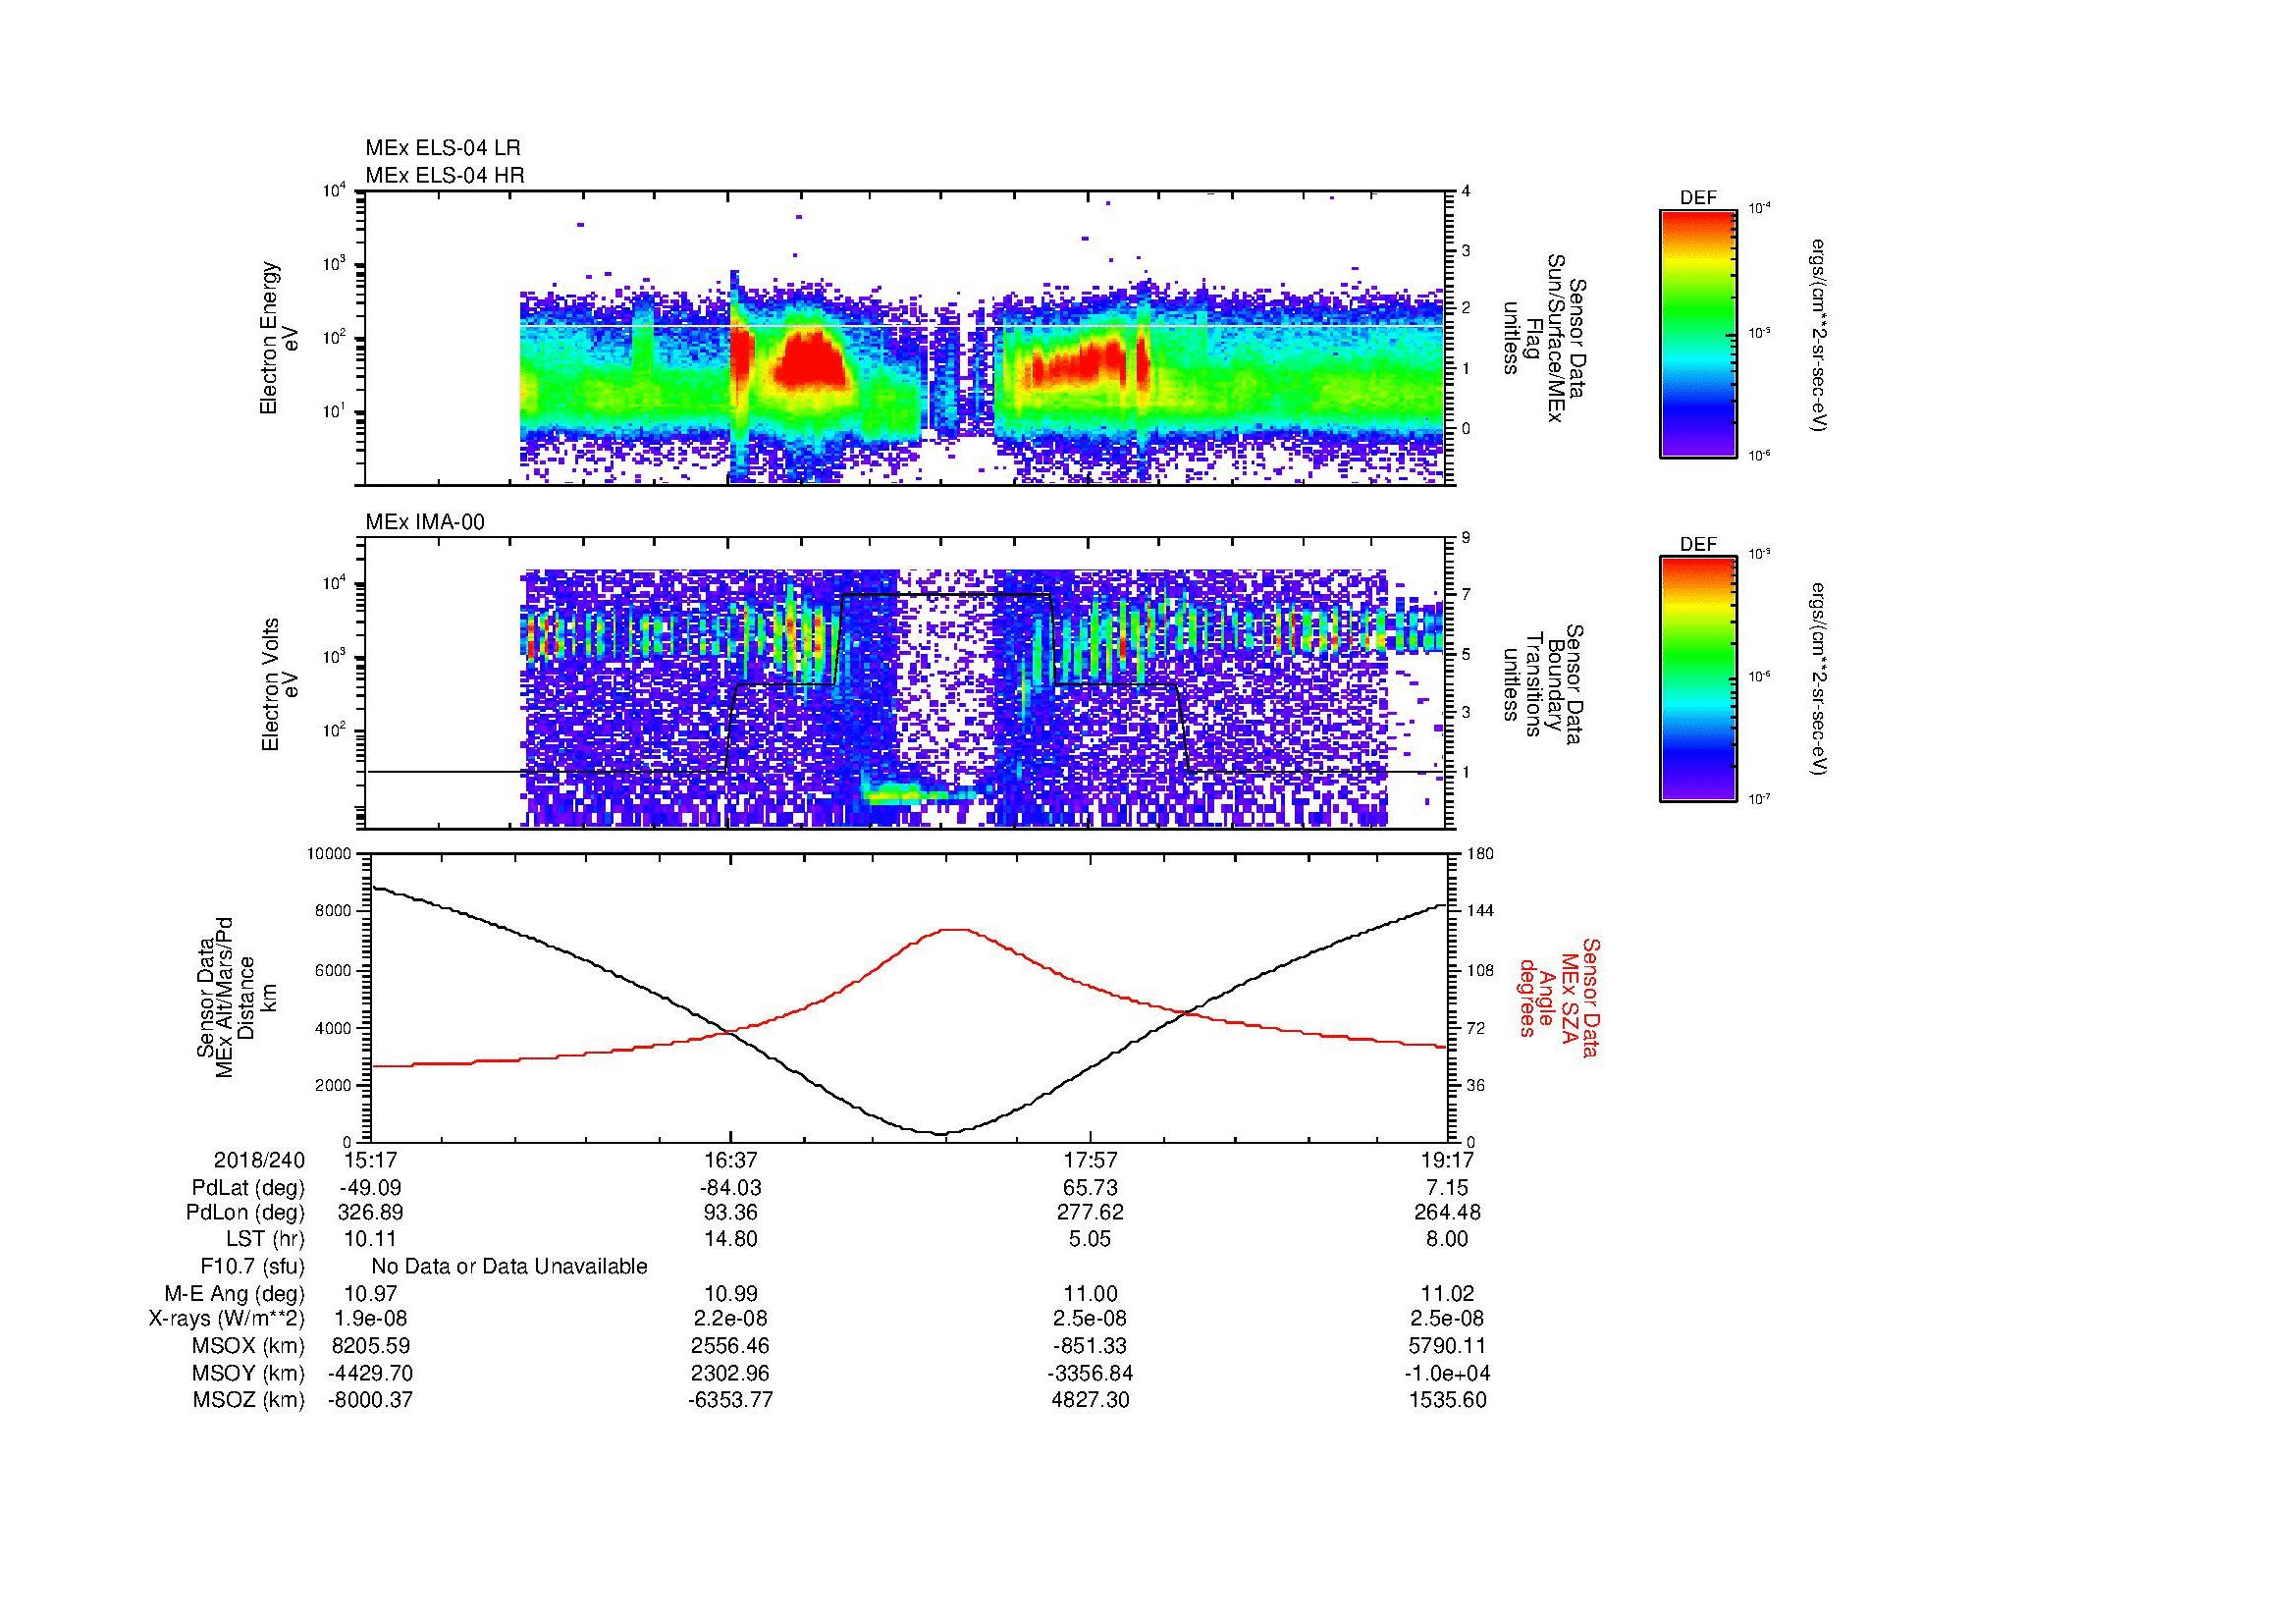Viewport: 2296px width, 1623px height.
Task: Click the altitude axis tick '10000'
Action: (330, 854)
